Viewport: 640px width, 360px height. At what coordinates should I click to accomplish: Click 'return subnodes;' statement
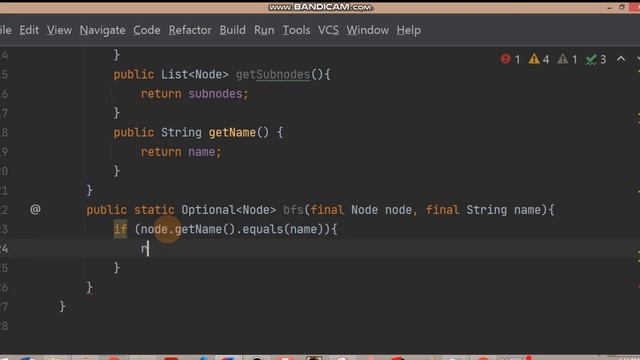195,94
